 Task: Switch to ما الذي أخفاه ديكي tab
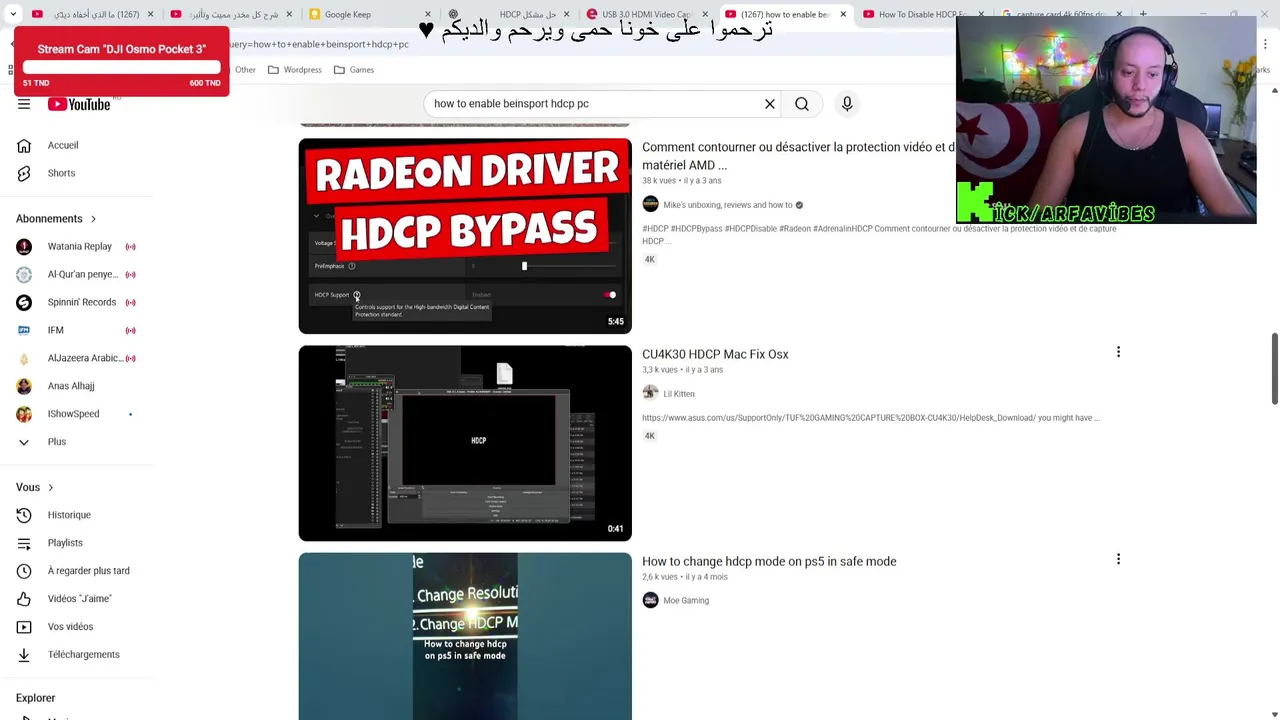(x=93, y=14)
